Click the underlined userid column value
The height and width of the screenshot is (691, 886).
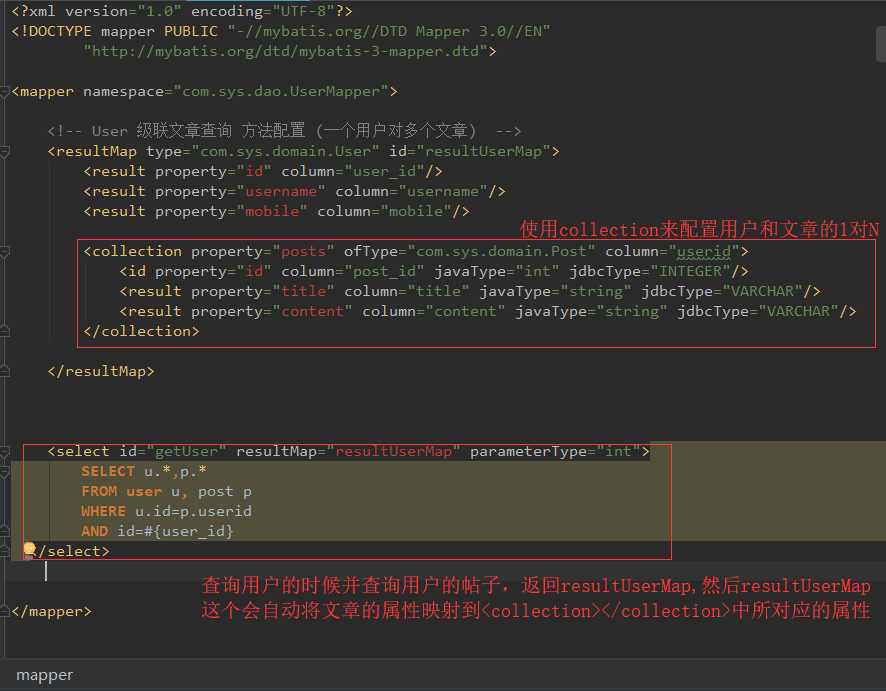(x=703, y=251)
